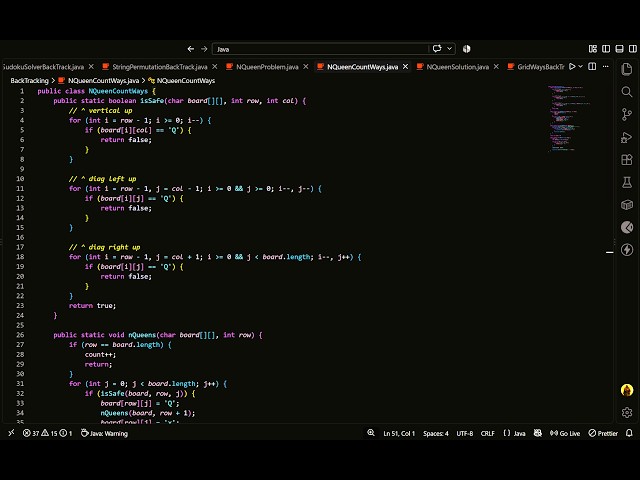Click the Copilot icon beside search bar
Viewport: 640px width, 480px height.
[467, 49]
